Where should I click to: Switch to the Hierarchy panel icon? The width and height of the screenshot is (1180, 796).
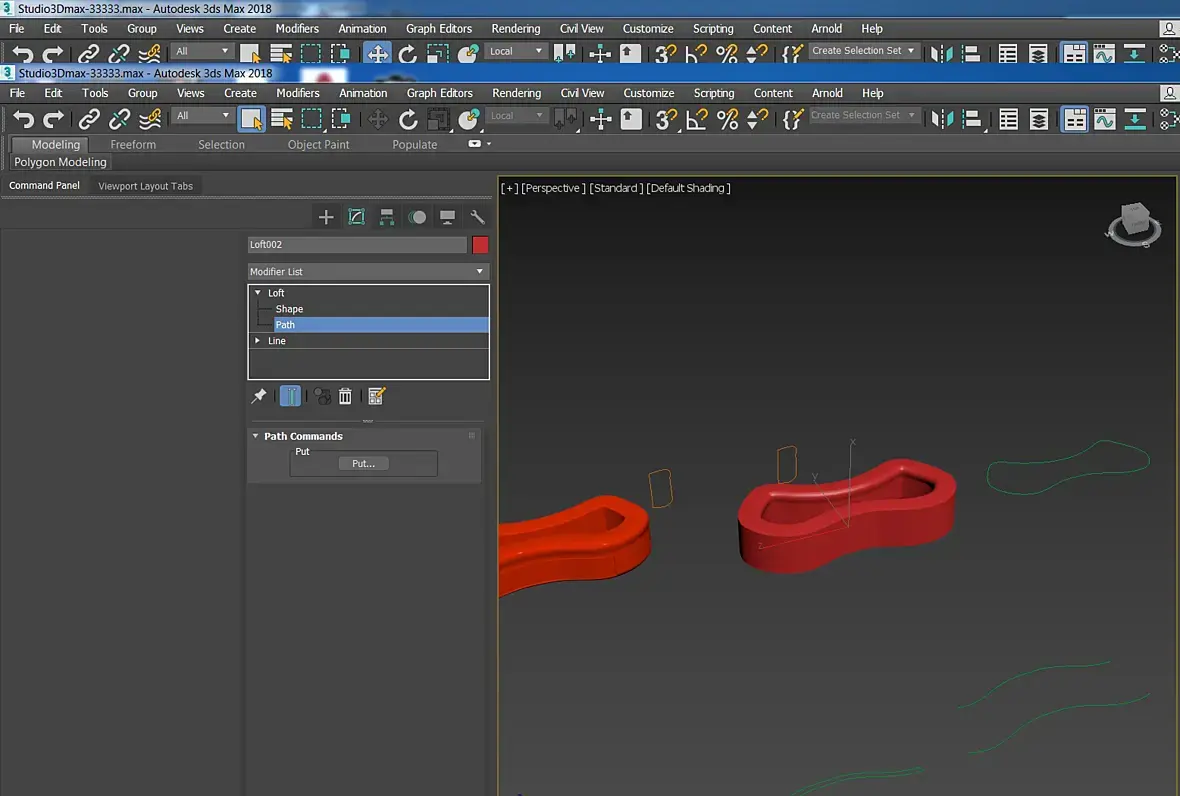(x=387, y=217)
